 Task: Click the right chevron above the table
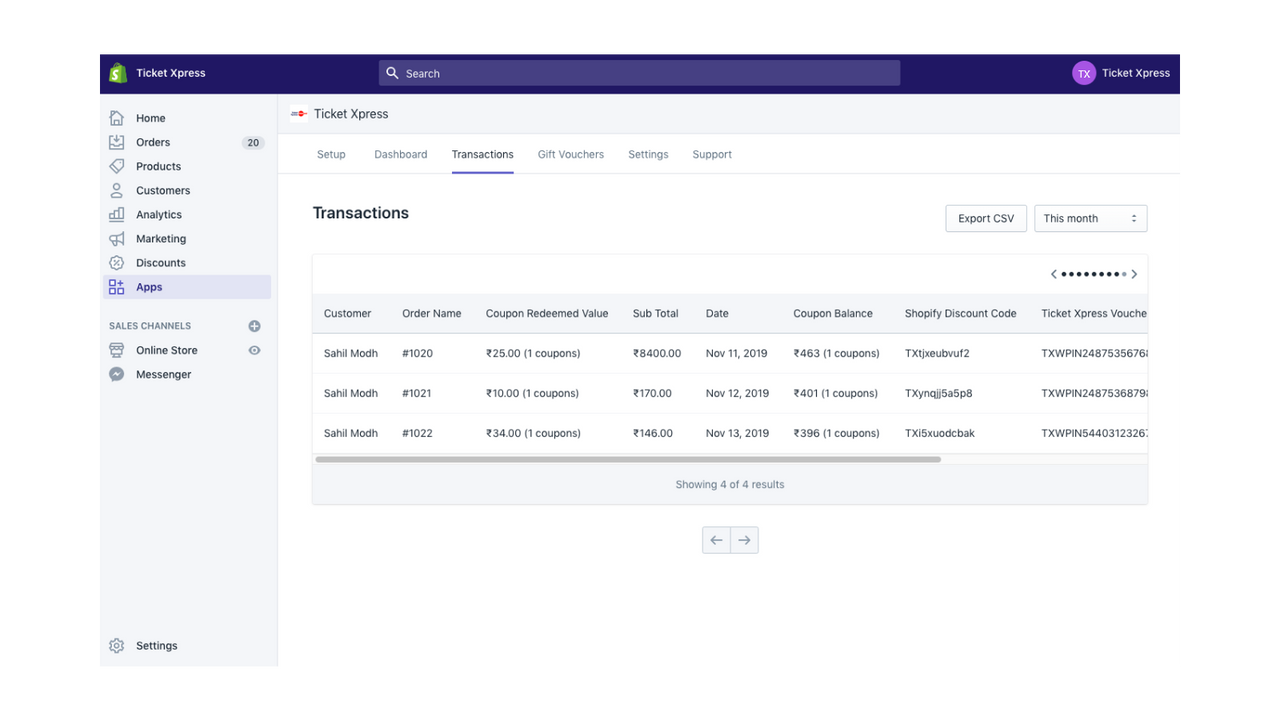click(1134, 273)
